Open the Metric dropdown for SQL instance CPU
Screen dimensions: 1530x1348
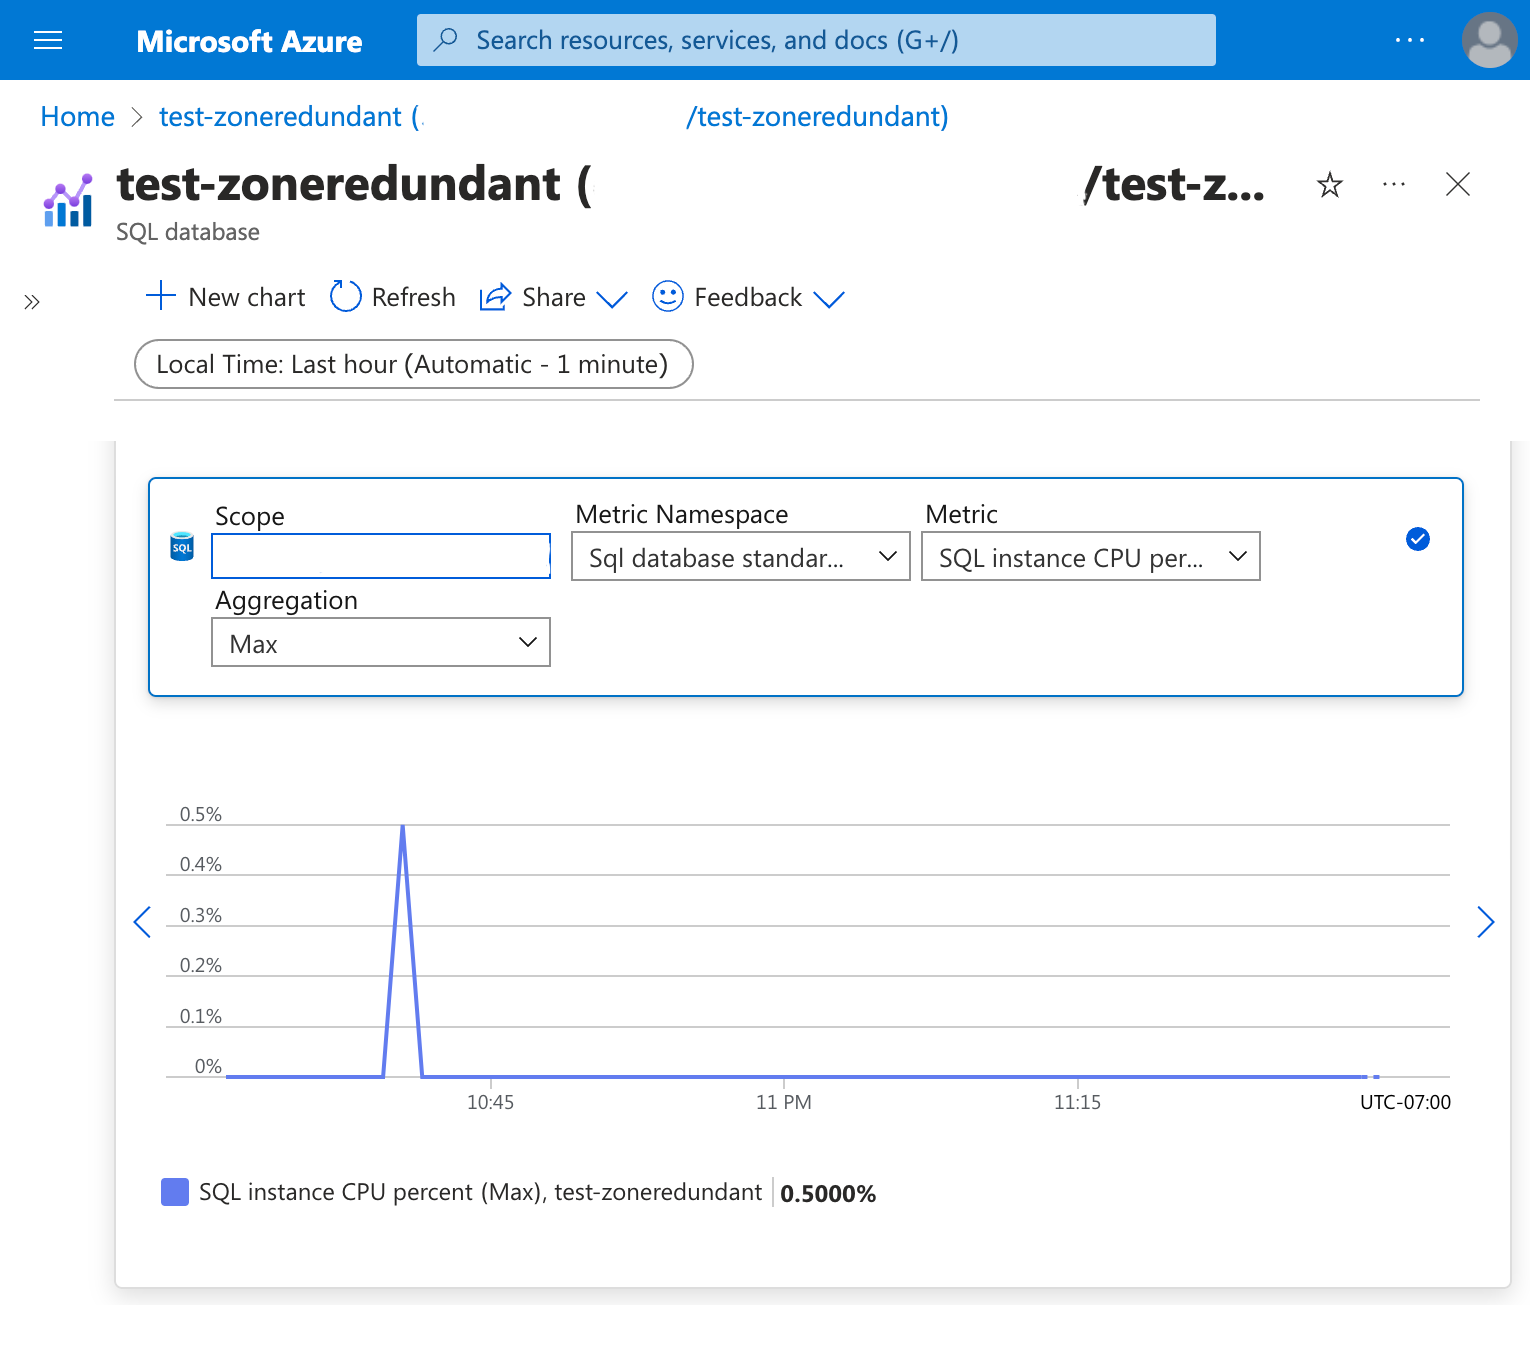click(1090, 557)
